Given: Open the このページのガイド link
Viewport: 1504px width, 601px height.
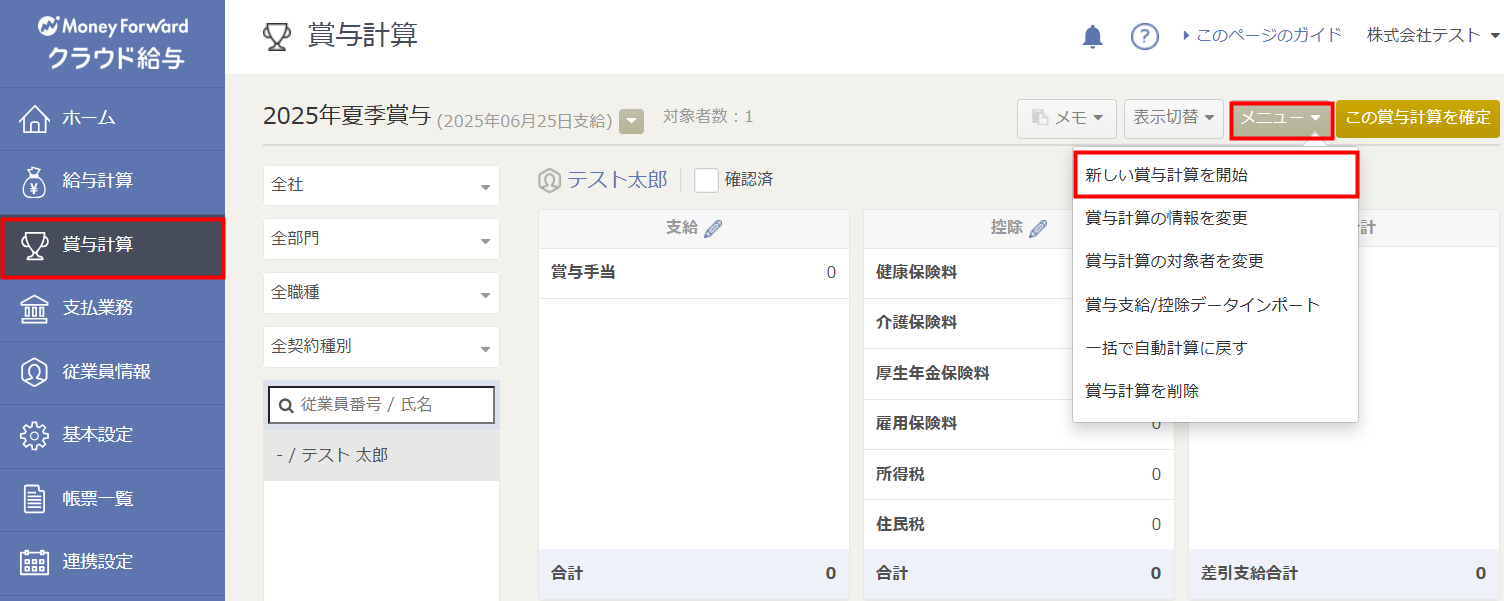Looking at the screenshot, I should 1262,36.
